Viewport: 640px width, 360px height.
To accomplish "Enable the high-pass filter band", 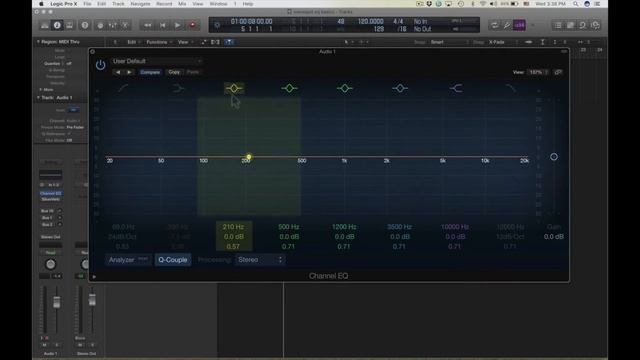I will coord(123,88).
